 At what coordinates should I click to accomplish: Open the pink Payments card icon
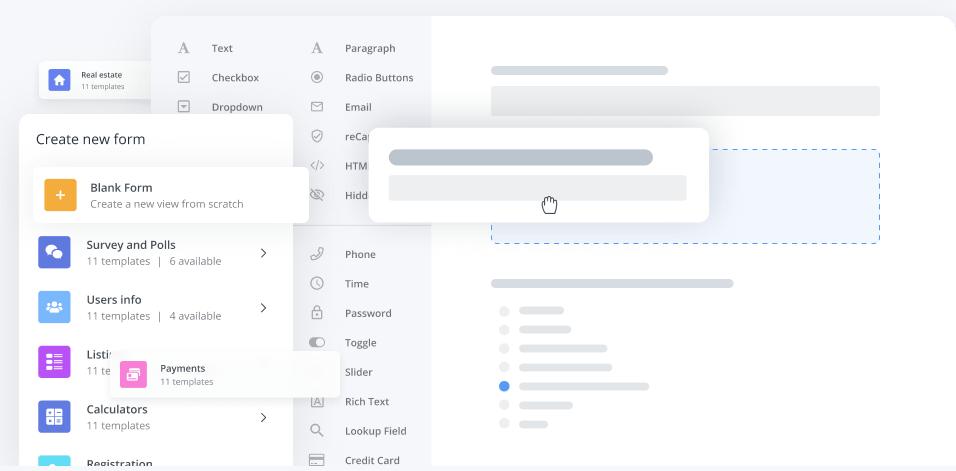click(x=134, y=374)
